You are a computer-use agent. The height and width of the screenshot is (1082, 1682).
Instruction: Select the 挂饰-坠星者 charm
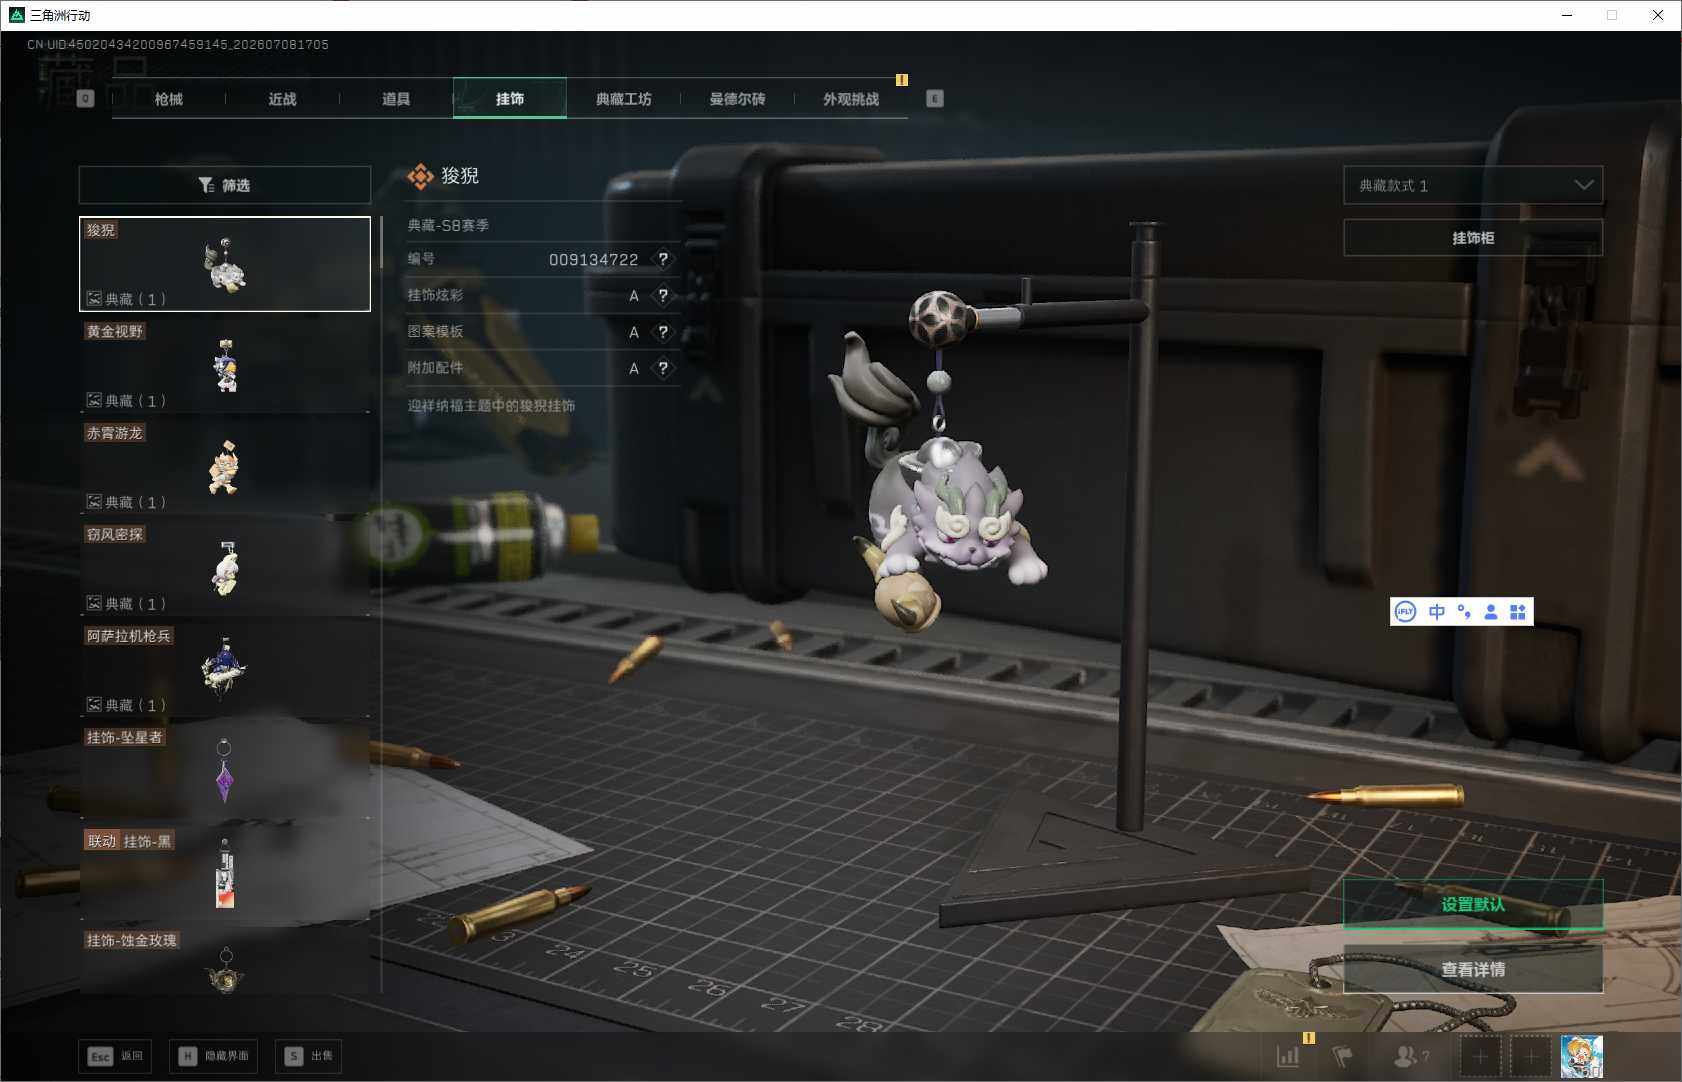225,772
